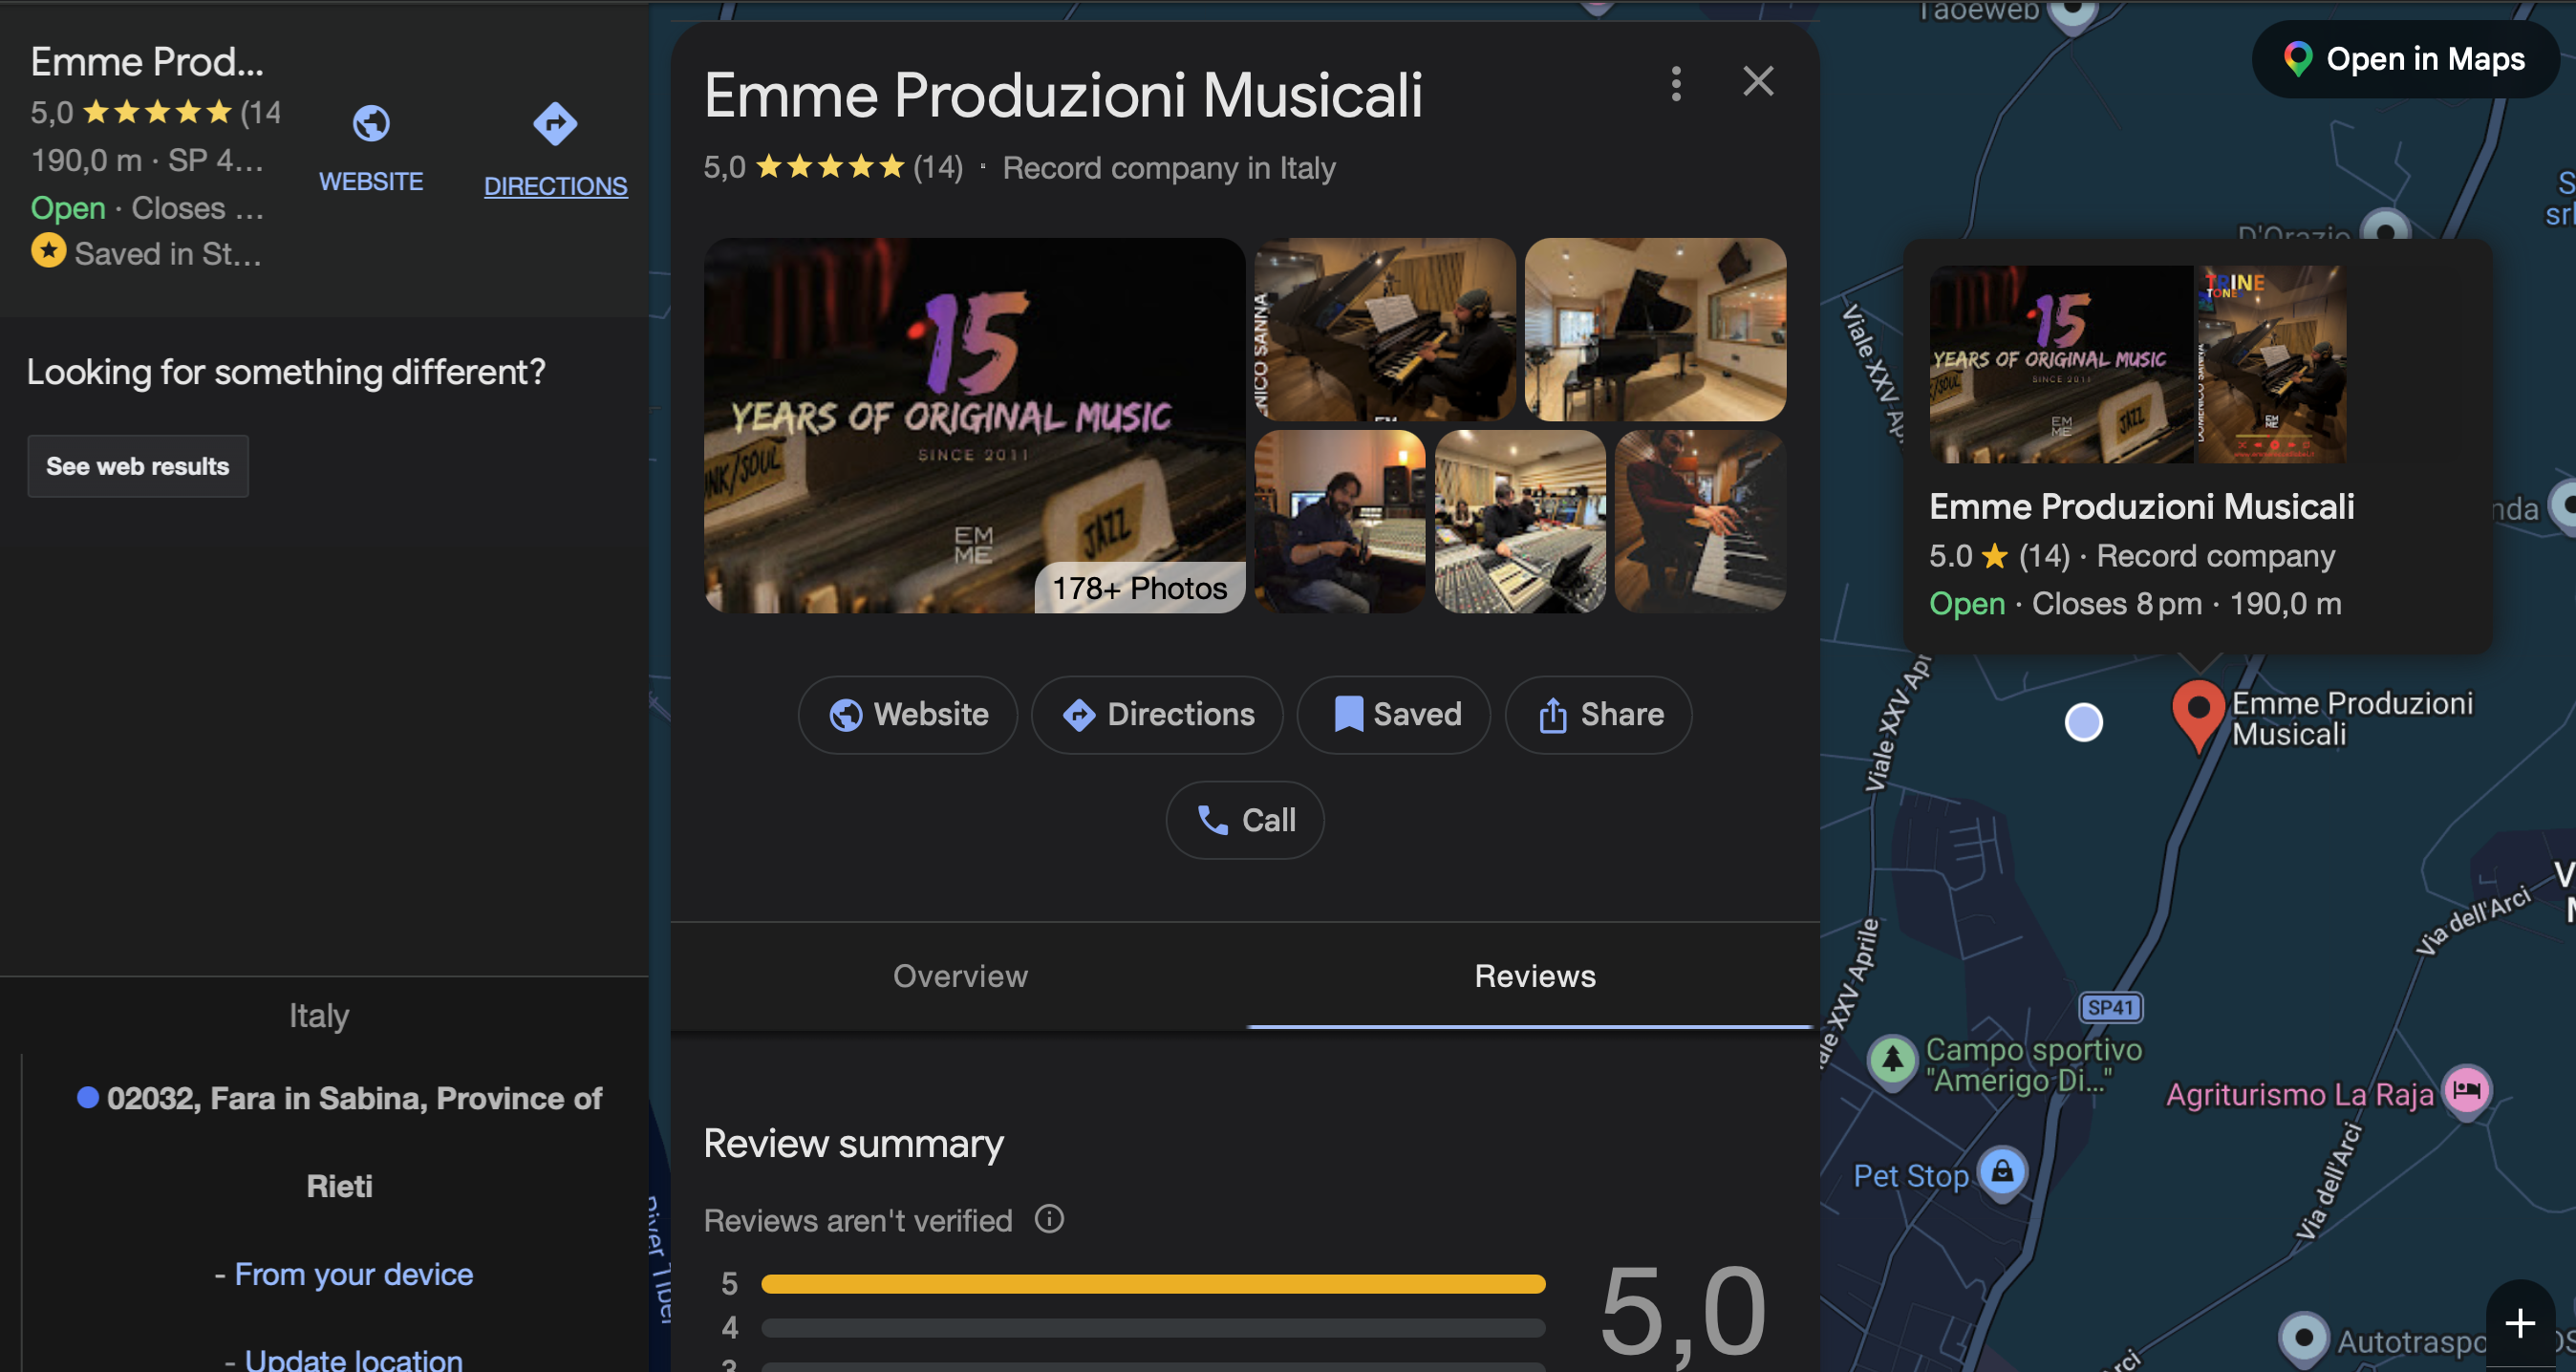Click the Directions arrow icon in left sidebar

click(x=555, y=124)
